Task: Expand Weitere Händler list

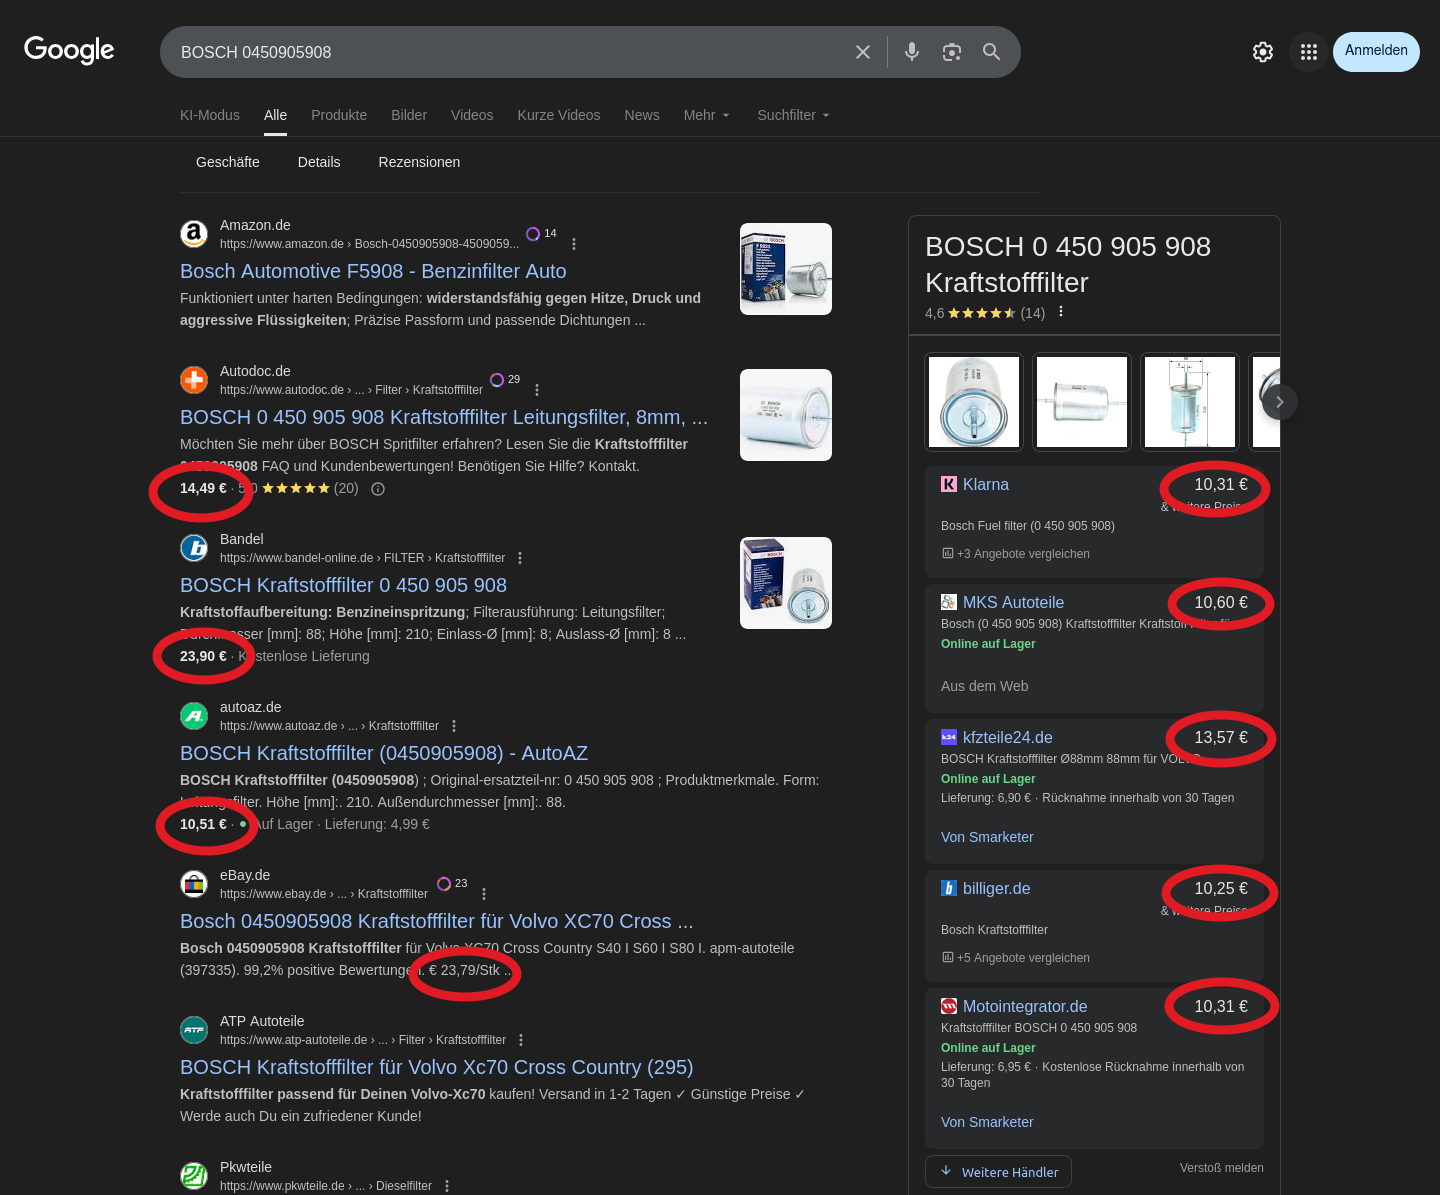Action: click(998, 1172)
